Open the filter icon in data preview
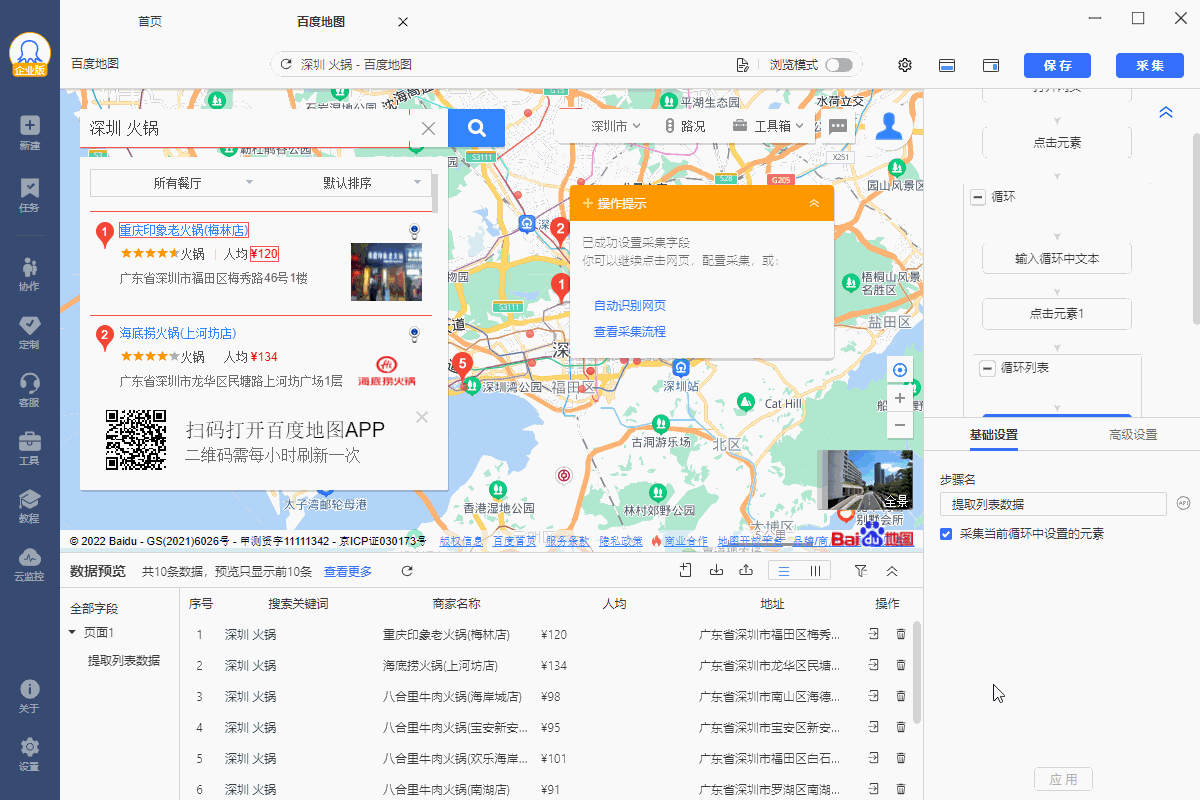Image resolution: width=1200 pixels, height=800 pixels. [x=860, y=571]
